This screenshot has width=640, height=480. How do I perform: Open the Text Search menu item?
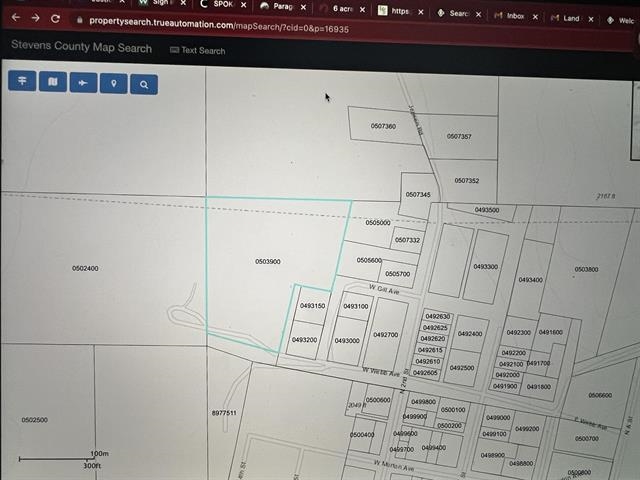point(198,50)
